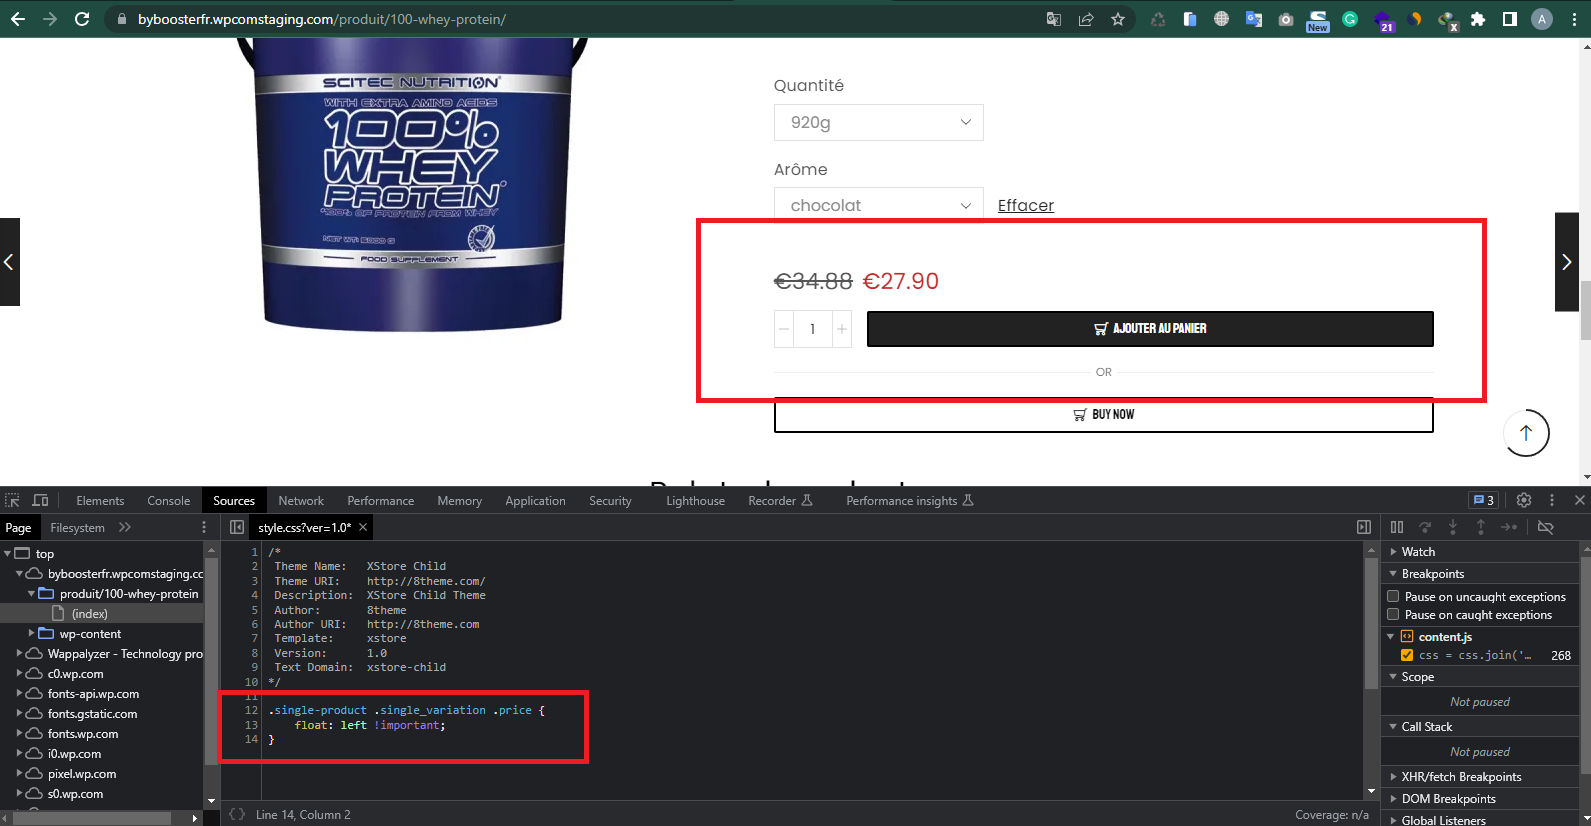Click the Effacer link

tap(1025, 205)
